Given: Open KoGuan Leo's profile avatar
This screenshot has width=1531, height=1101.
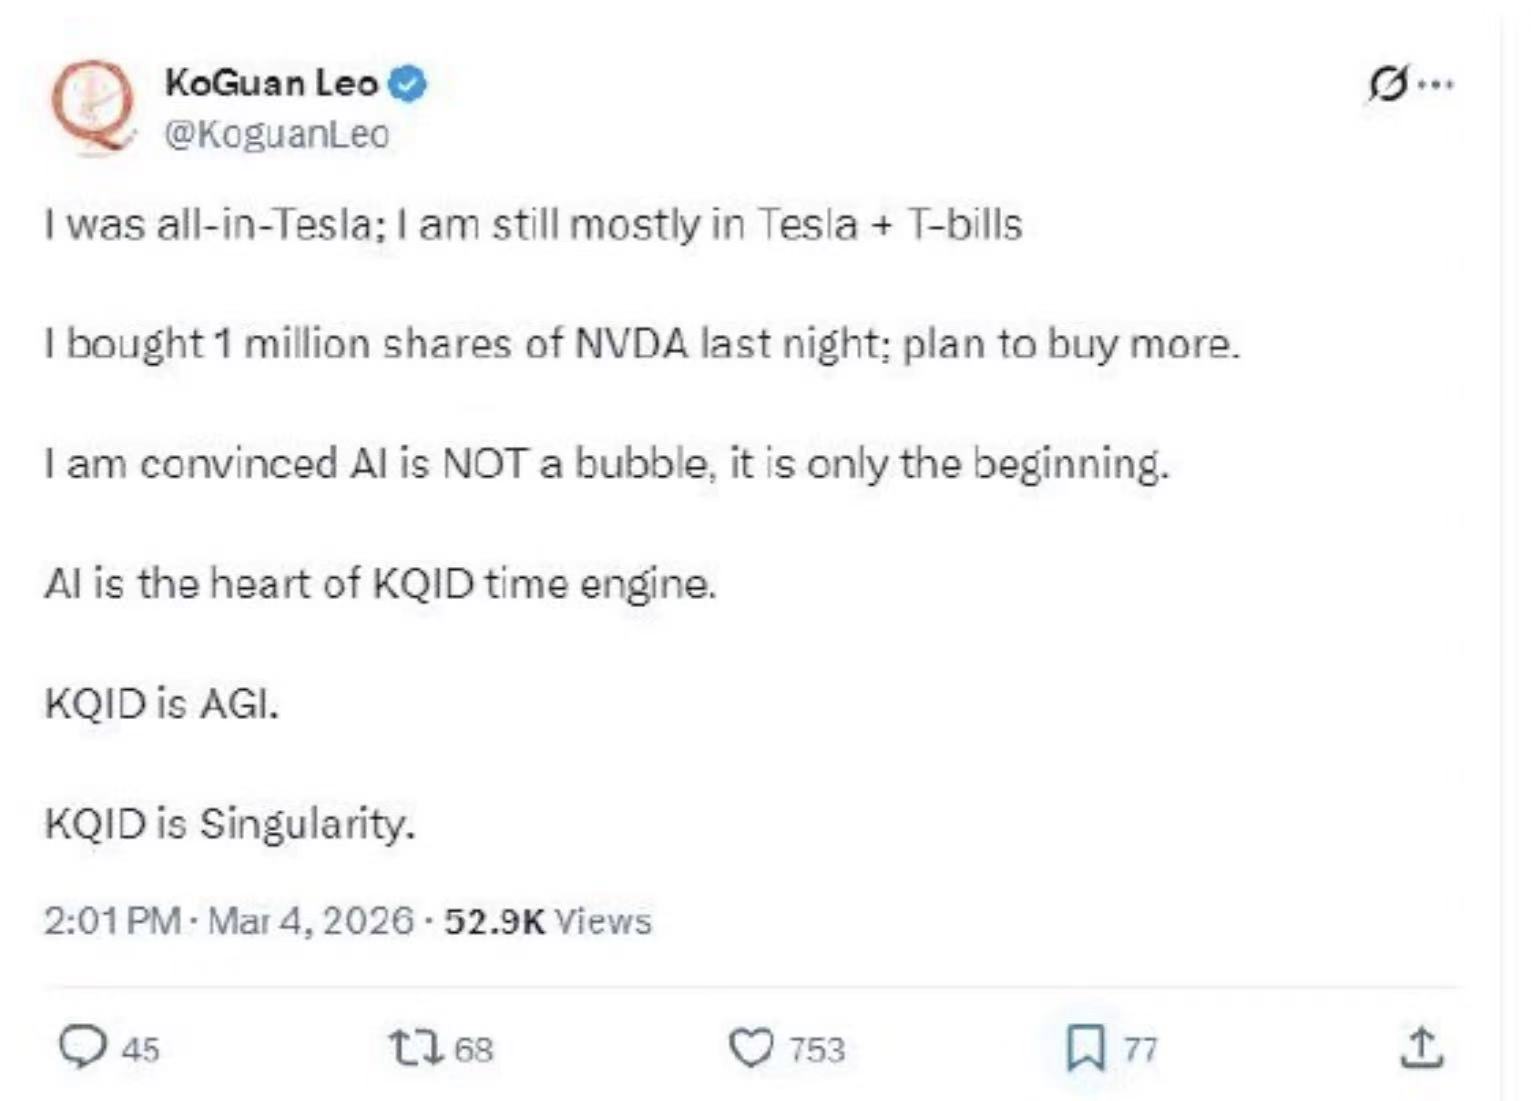Looking at the screenshot, I should tap(93, 106).
